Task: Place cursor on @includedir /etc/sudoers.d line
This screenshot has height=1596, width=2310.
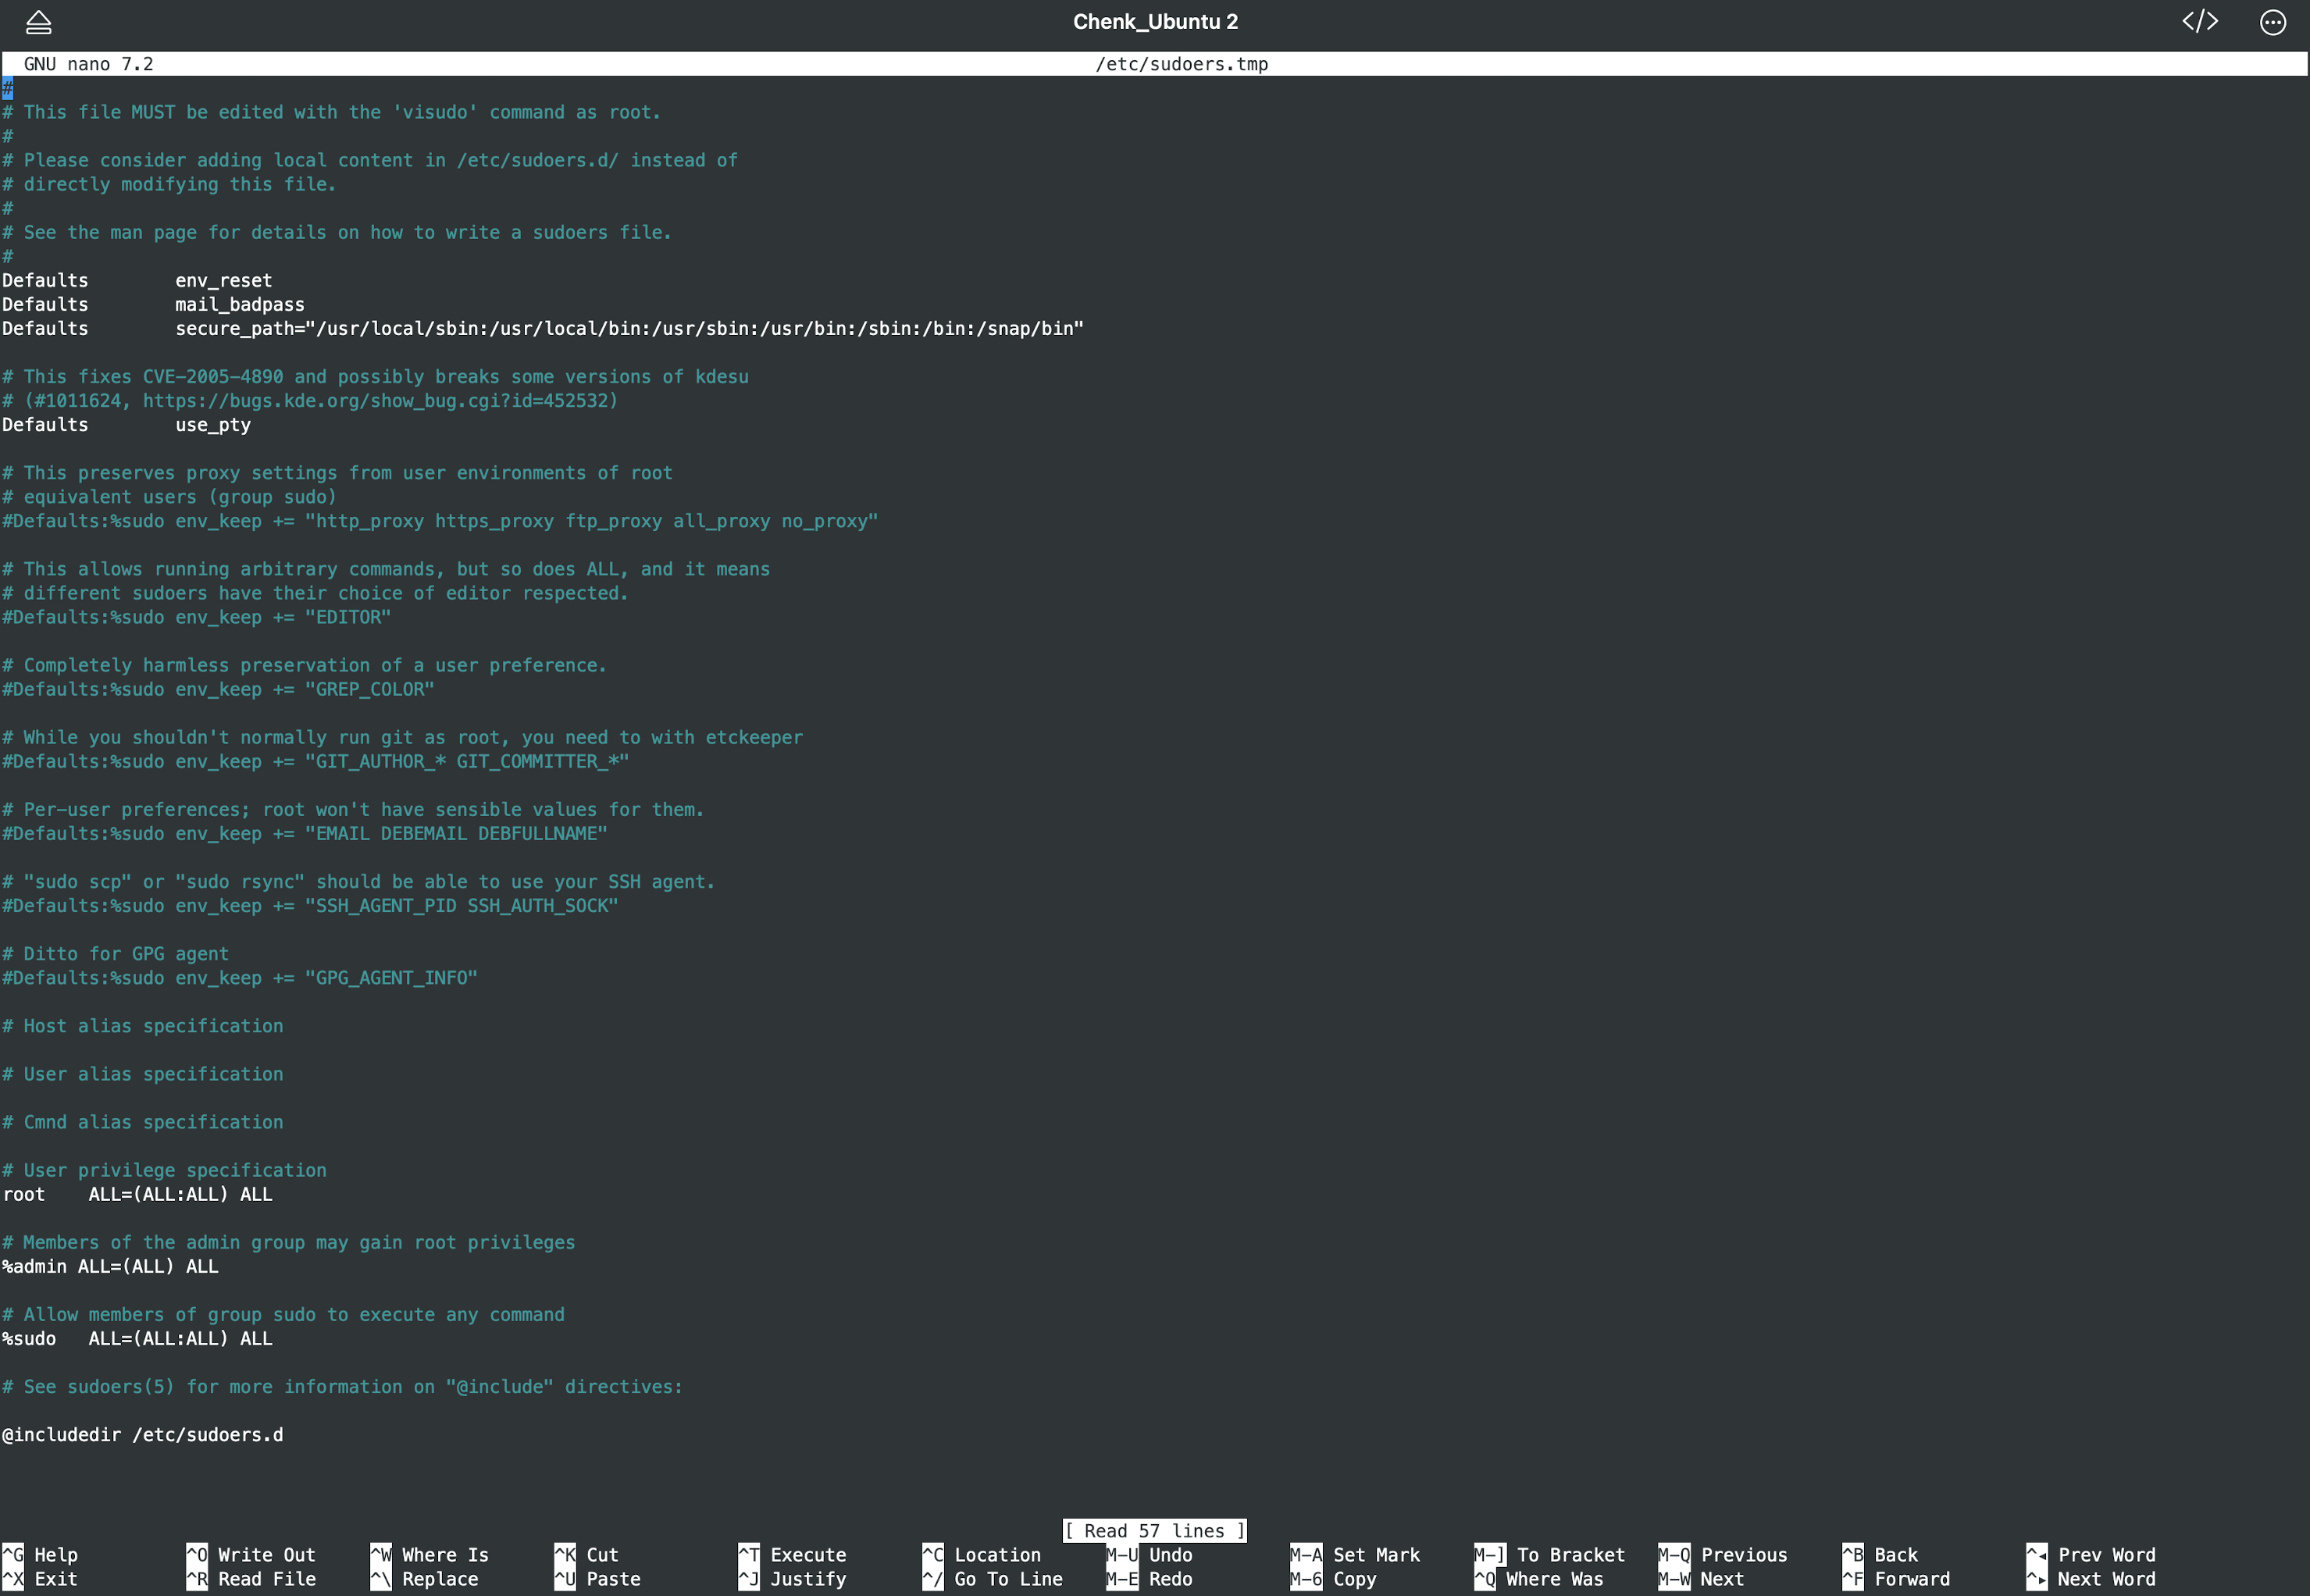Action: click(142, 1435)
